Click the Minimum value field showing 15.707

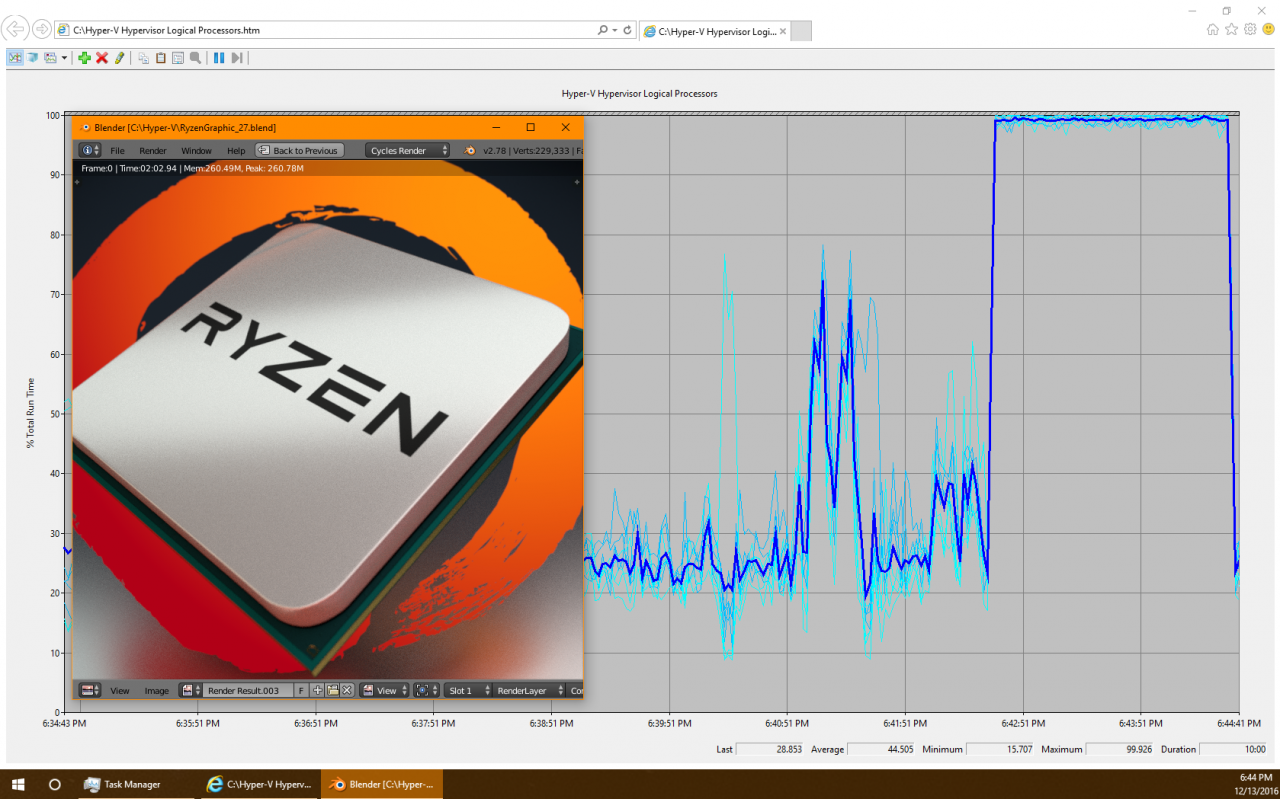coord(999,749)
